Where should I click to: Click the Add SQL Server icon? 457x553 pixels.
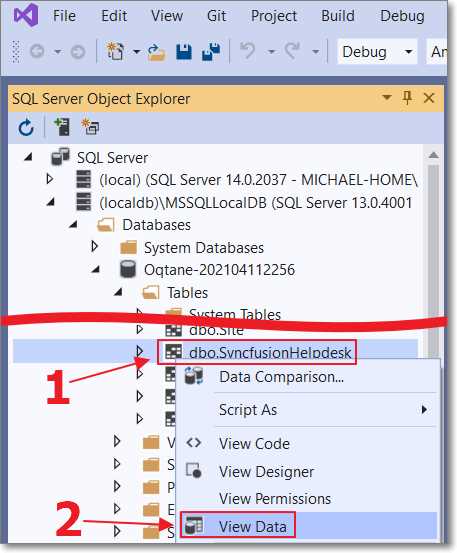[62, 127]
